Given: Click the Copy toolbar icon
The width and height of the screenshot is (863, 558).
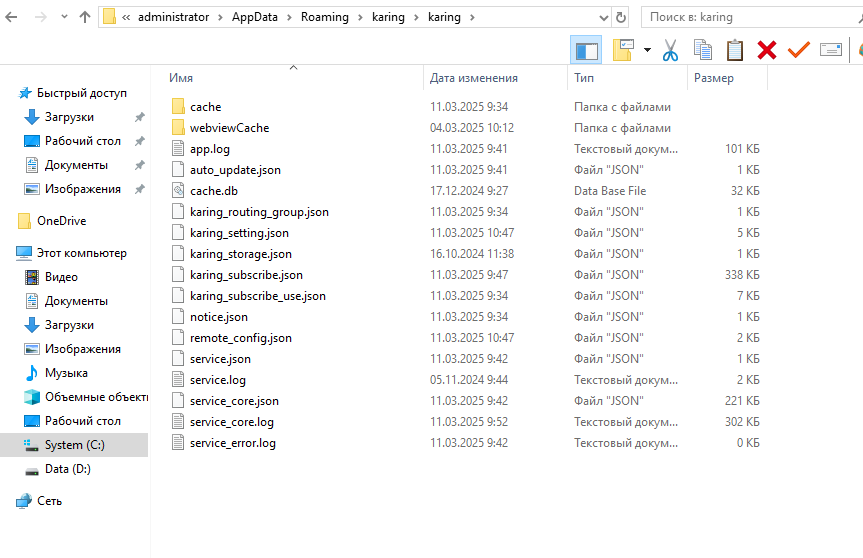Looking at the screenshot, I should (x=702, y=50).
